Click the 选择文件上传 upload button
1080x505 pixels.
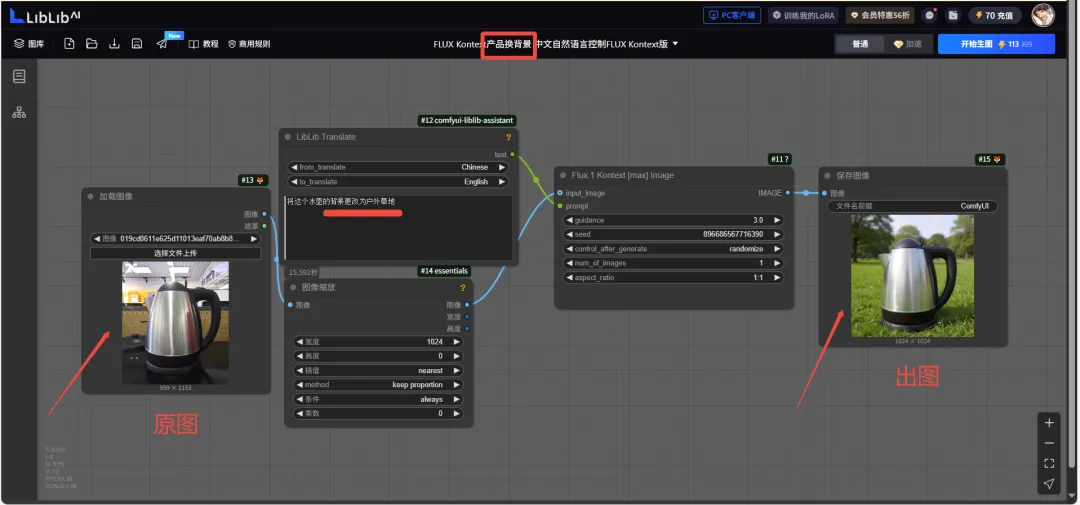(176, 254)
